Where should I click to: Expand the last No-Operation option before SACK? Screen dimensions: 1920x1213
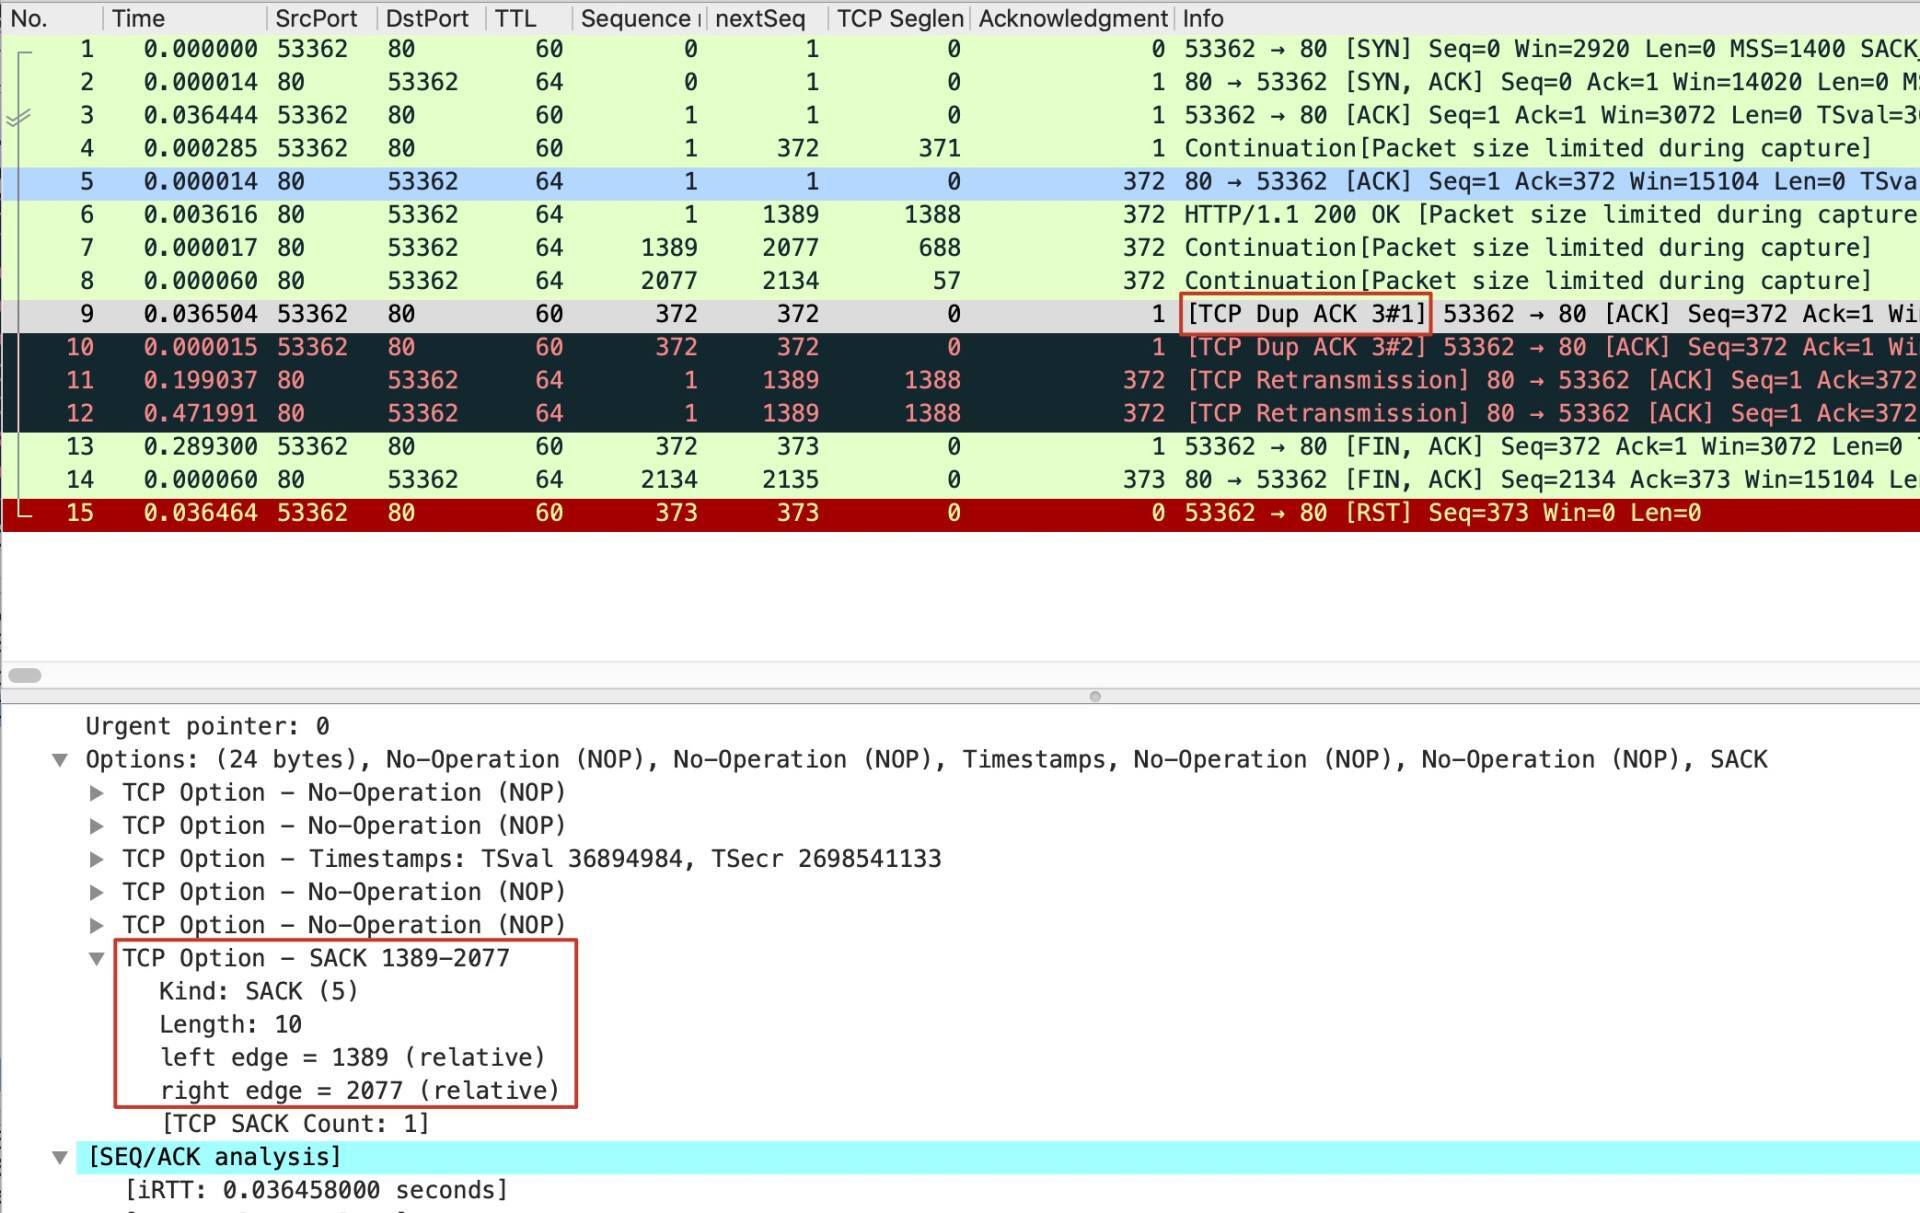click(97, 925)
